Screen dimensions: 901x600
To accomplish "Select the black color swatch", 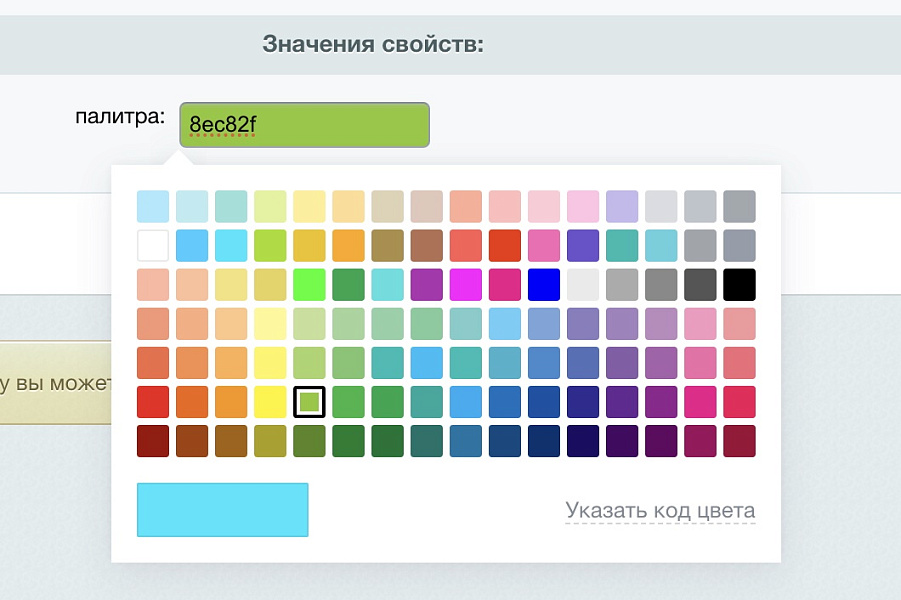I will pyautogui.click(x=739, y=284).
